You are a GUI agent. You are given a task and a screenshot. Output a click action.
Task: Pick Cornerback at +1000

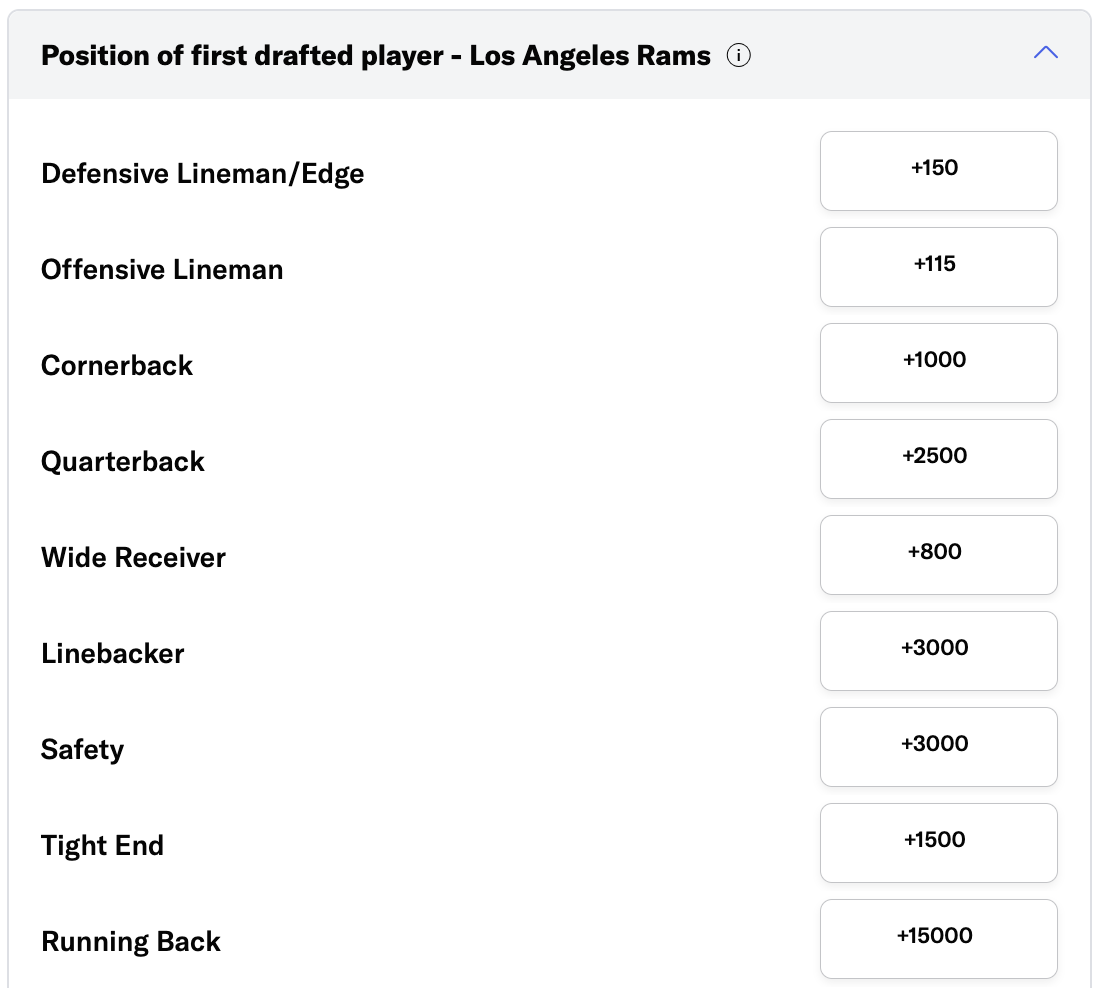pyautogui.click(x=938, y=362)
